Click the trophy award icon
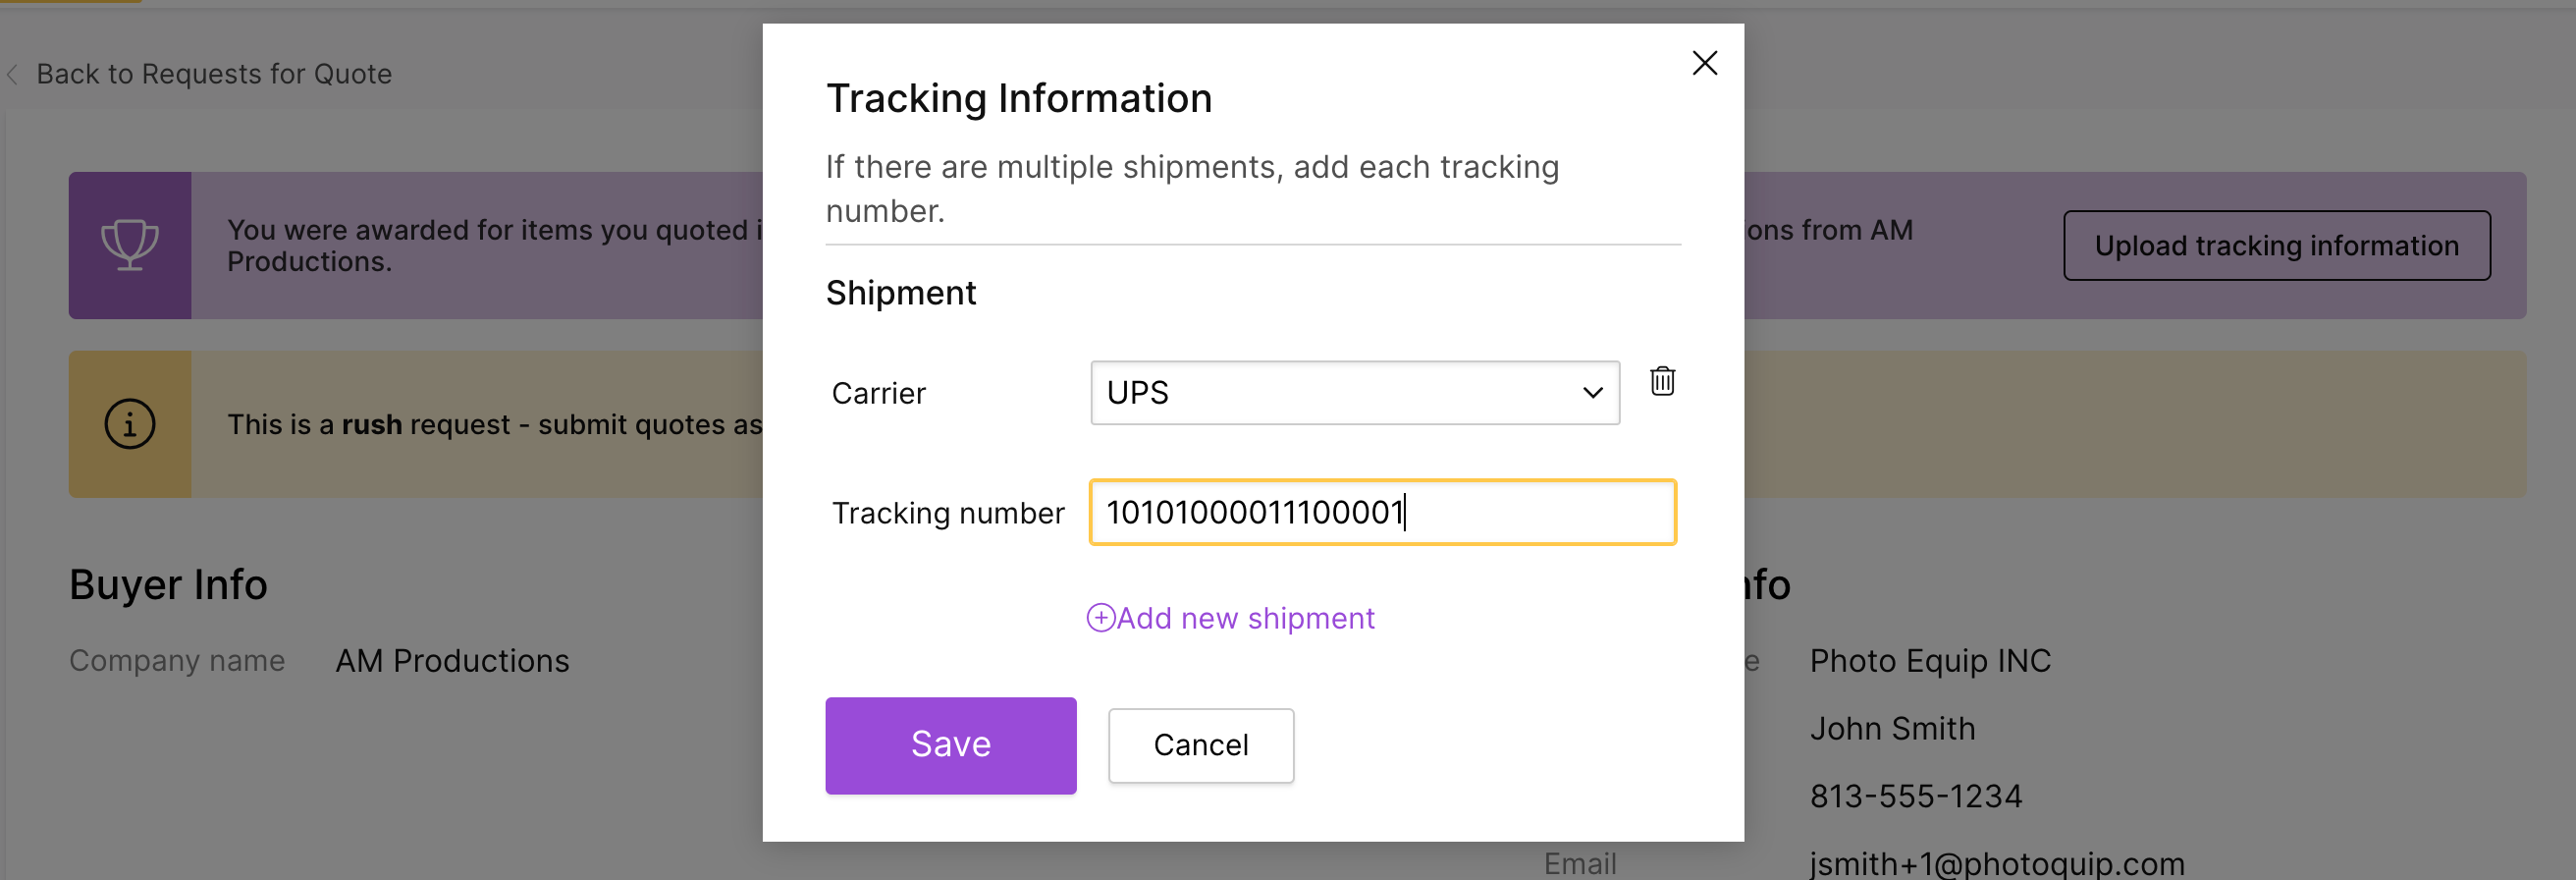The image size is (2576, 880). click(x=130, y=245)
